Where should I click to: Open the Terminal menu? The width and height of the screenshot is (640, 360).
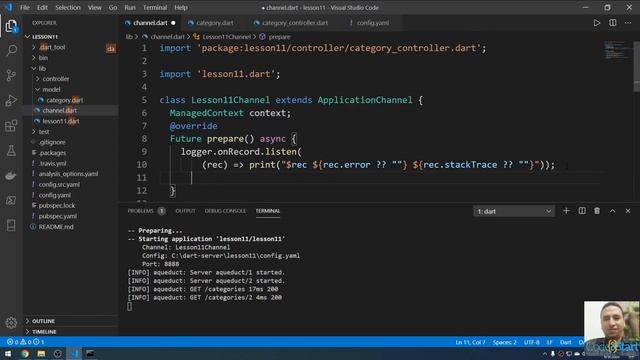coord(155,8)
